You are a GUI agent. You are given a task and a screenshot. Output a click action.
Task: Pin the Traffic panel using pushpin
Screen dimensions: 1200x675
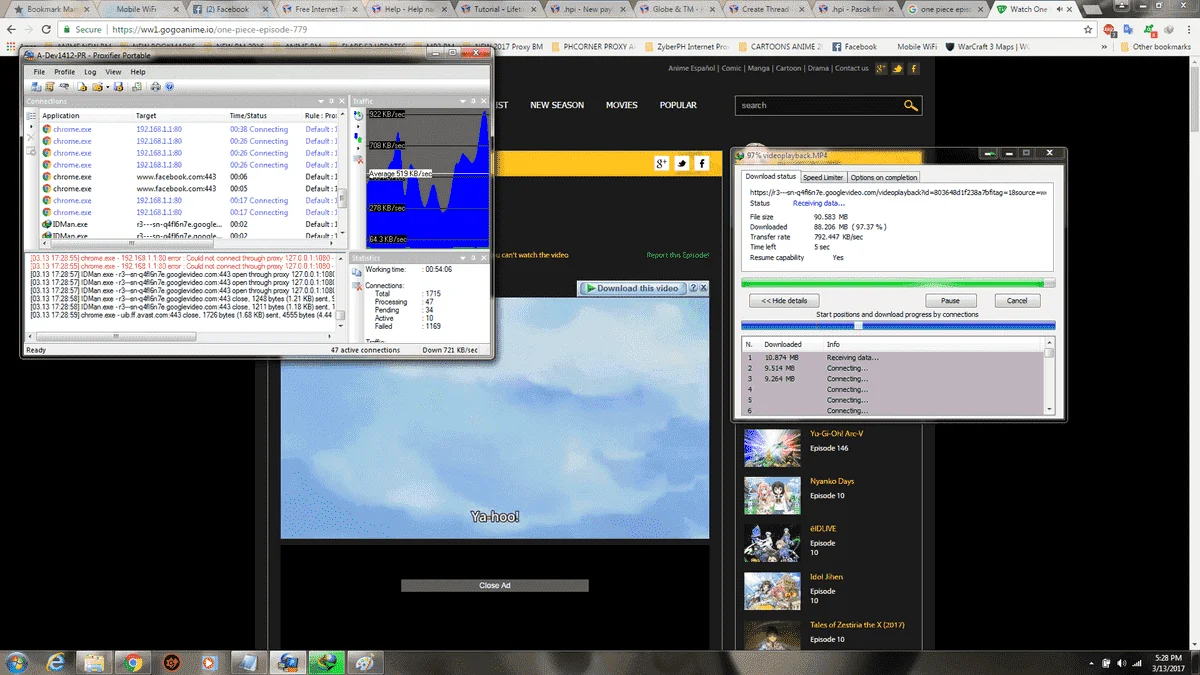474,101
